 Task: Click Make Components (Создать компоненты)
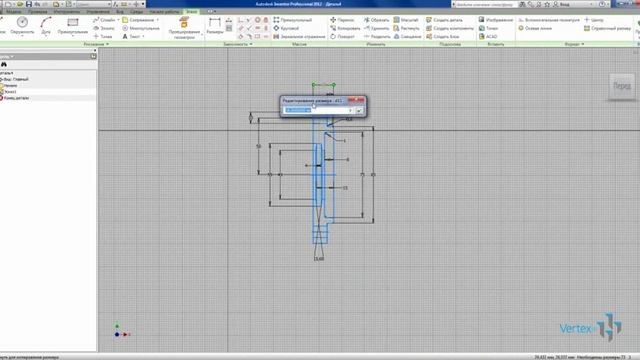(x=450, y=28)
